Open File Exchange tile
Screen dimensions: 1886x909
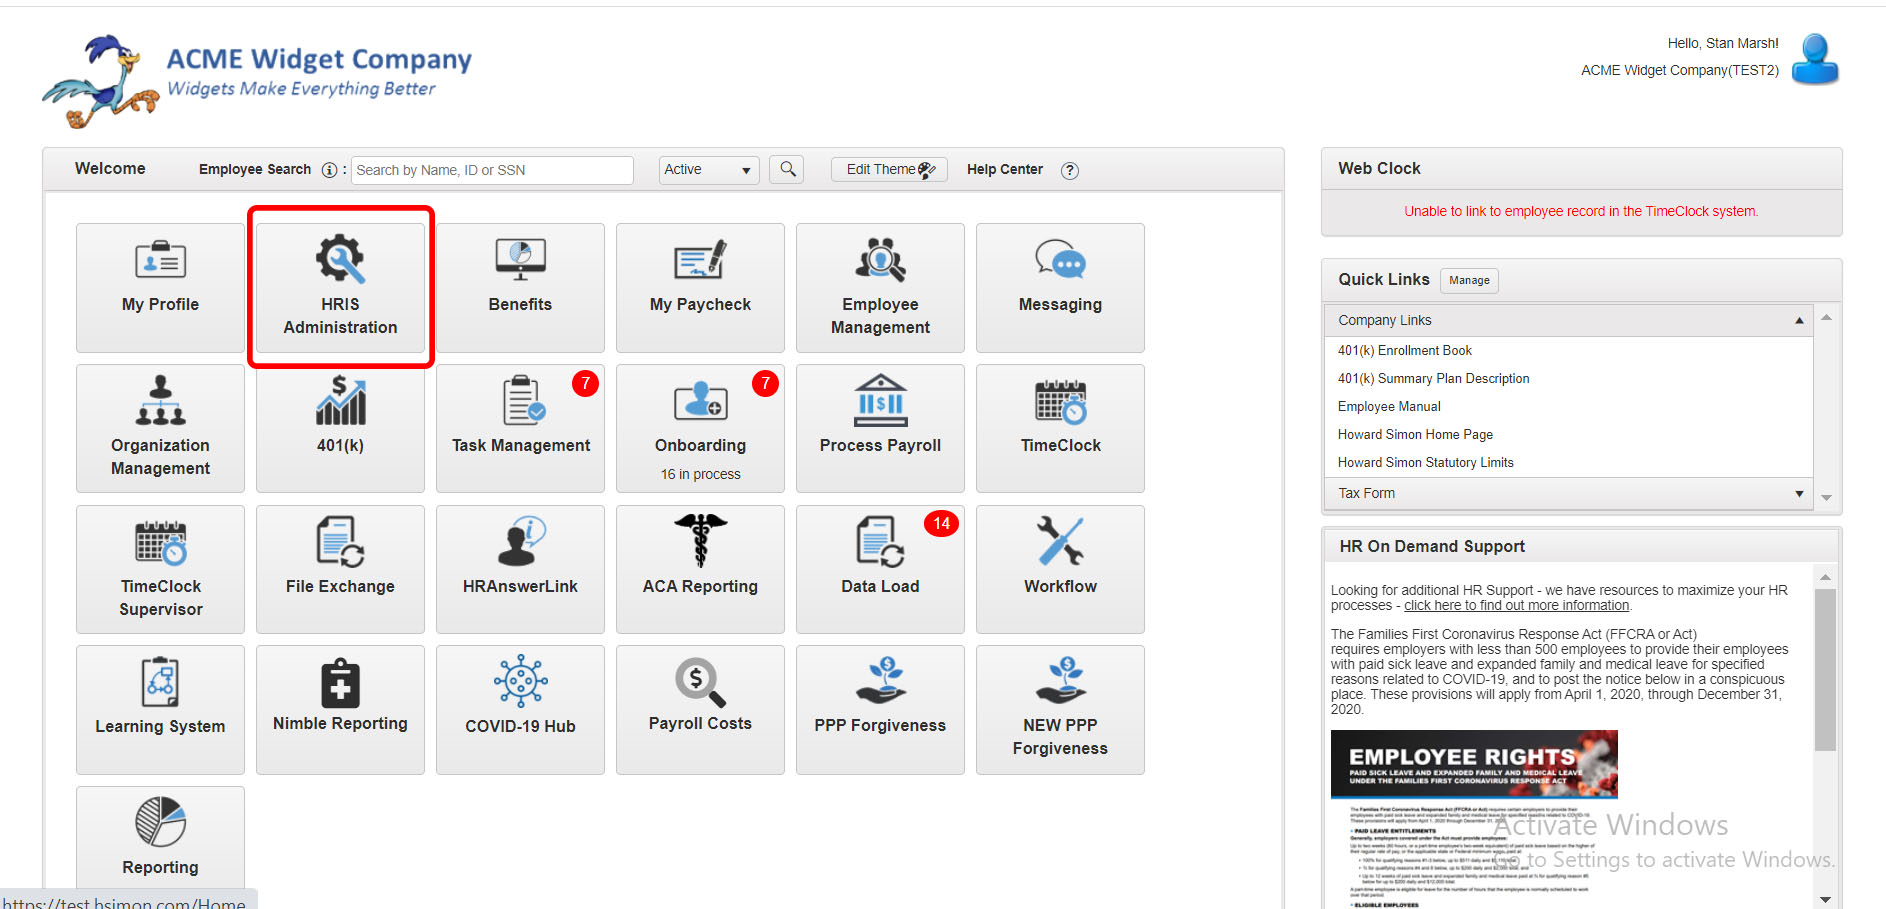pyautogui.click(x=340, y=569)
